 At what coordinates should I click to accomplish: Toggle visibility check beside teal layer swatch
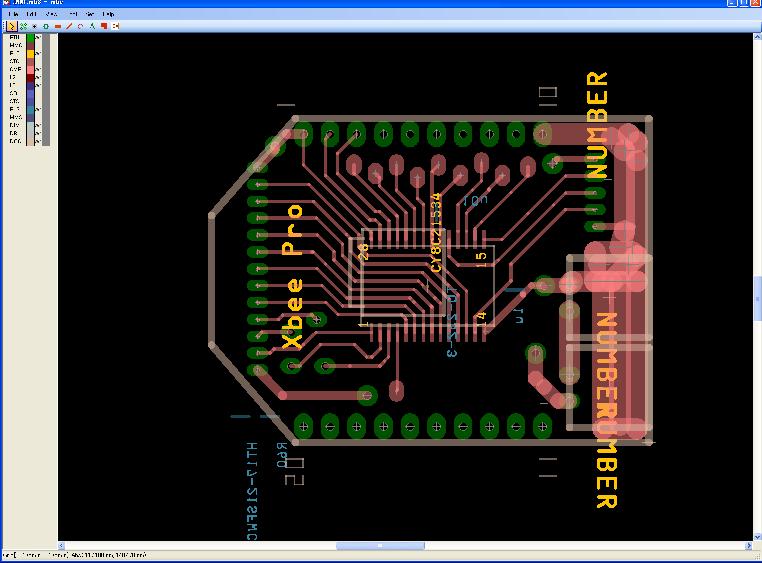pyautogui.click(x=38, y=109)
